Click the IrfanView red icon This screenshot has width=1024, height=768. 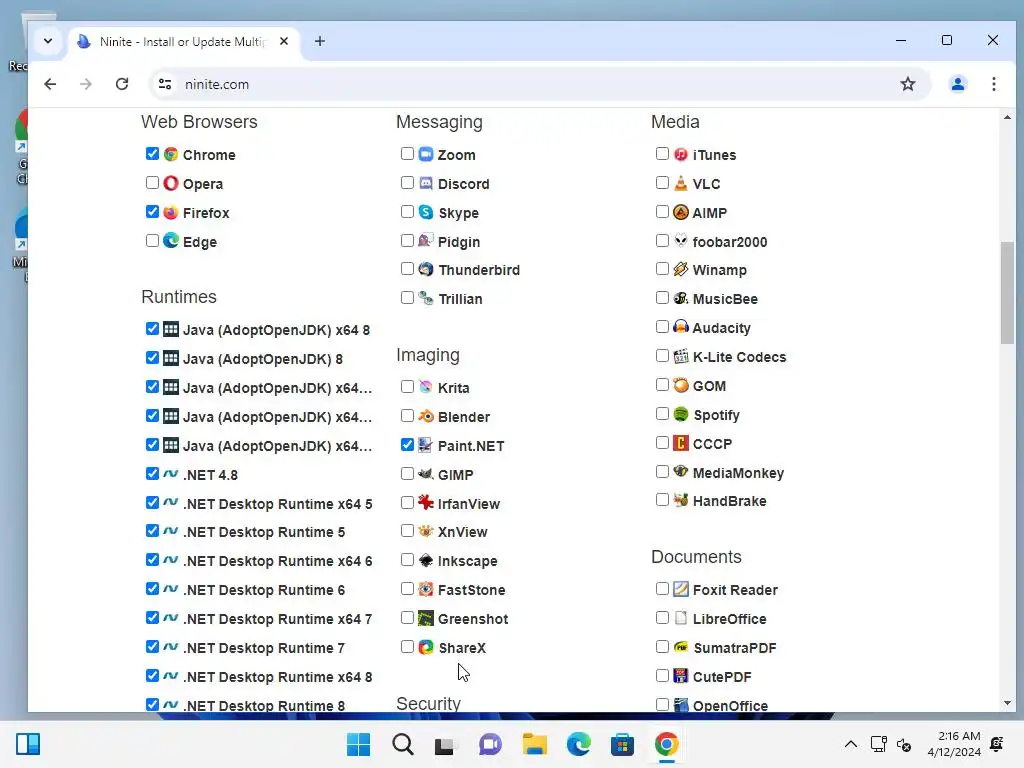[x=426, y=502]
